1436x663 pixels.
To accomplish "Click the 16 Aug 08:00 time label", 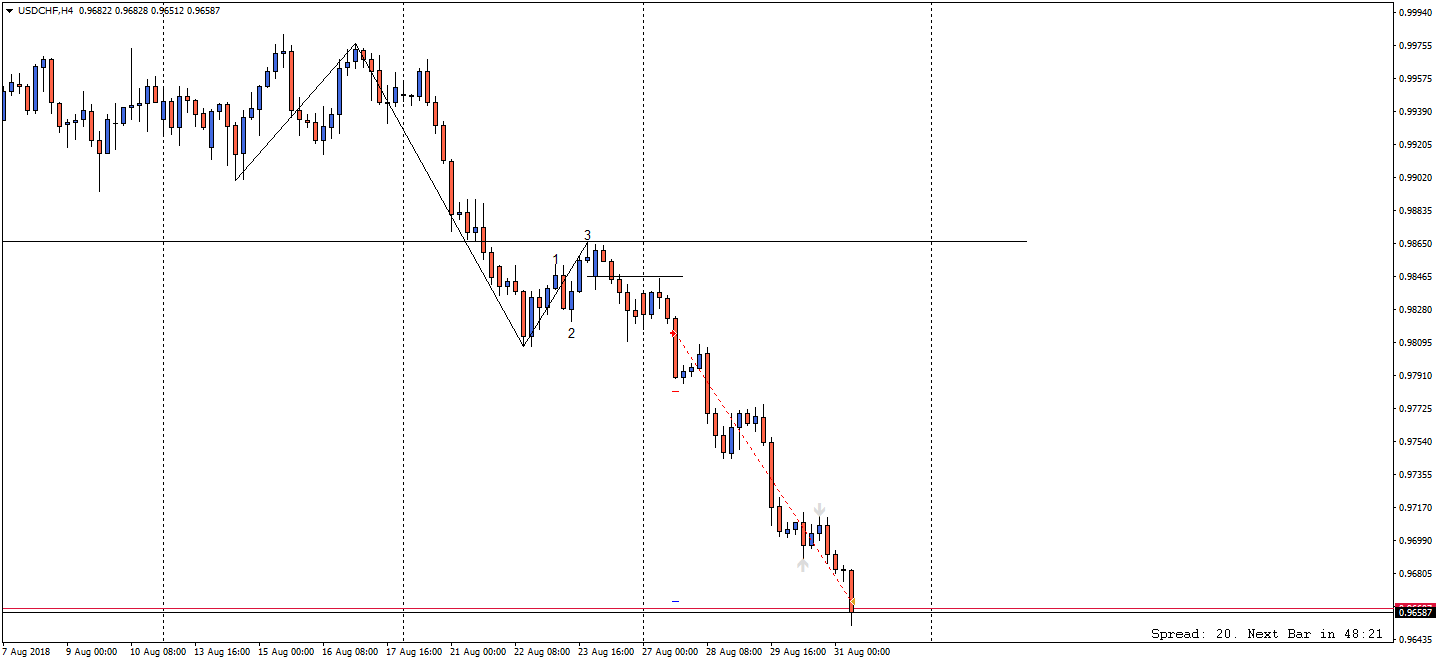I will point(350,651).
